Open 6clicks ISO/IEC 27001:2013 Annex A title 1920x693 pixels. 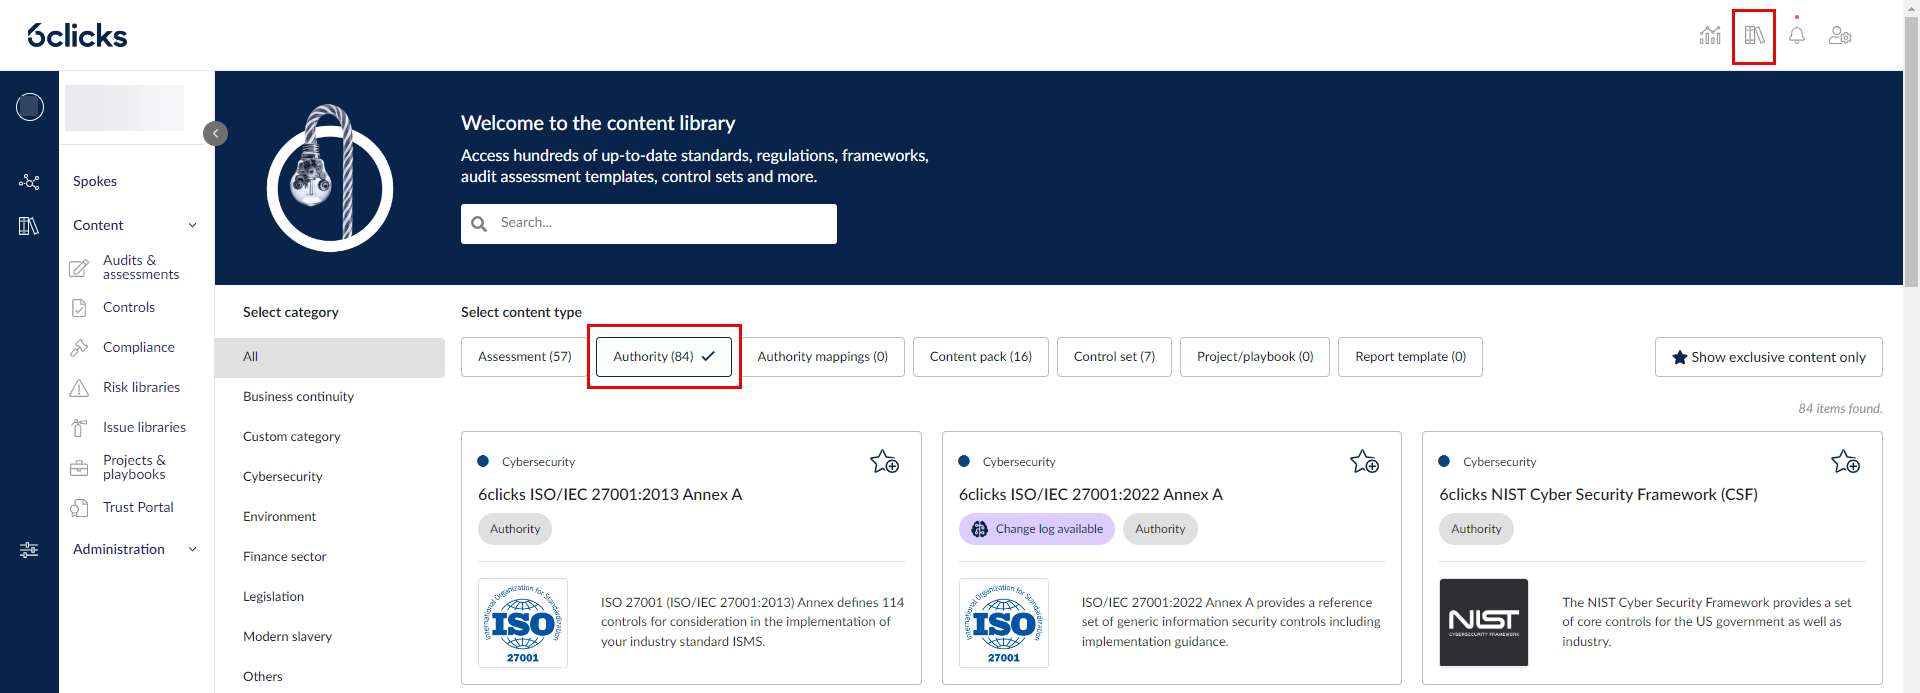point(610,495)
